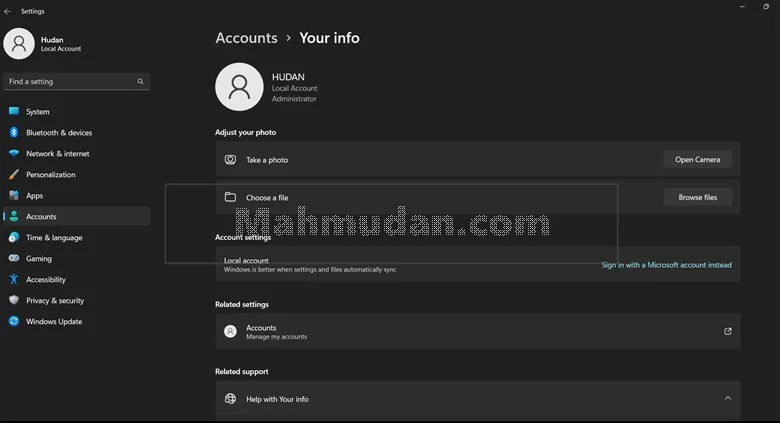Open Gaming settings
This screenshot has width=780, height=423.
77,258
